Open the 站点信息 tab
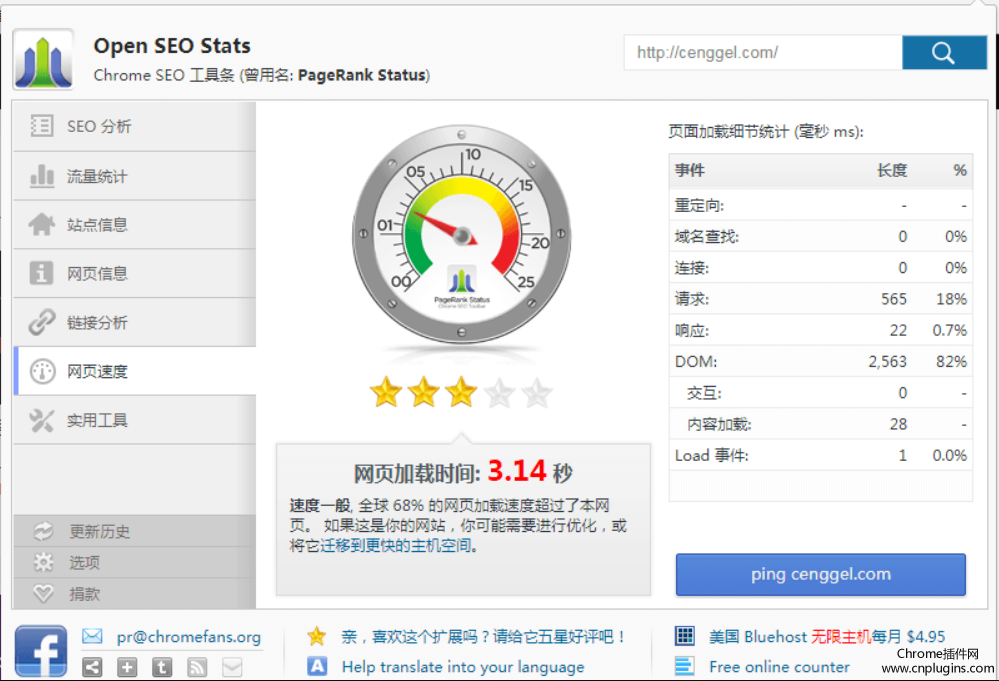Image resolution: width=999 pixels, height=681 pixels. 134,225
